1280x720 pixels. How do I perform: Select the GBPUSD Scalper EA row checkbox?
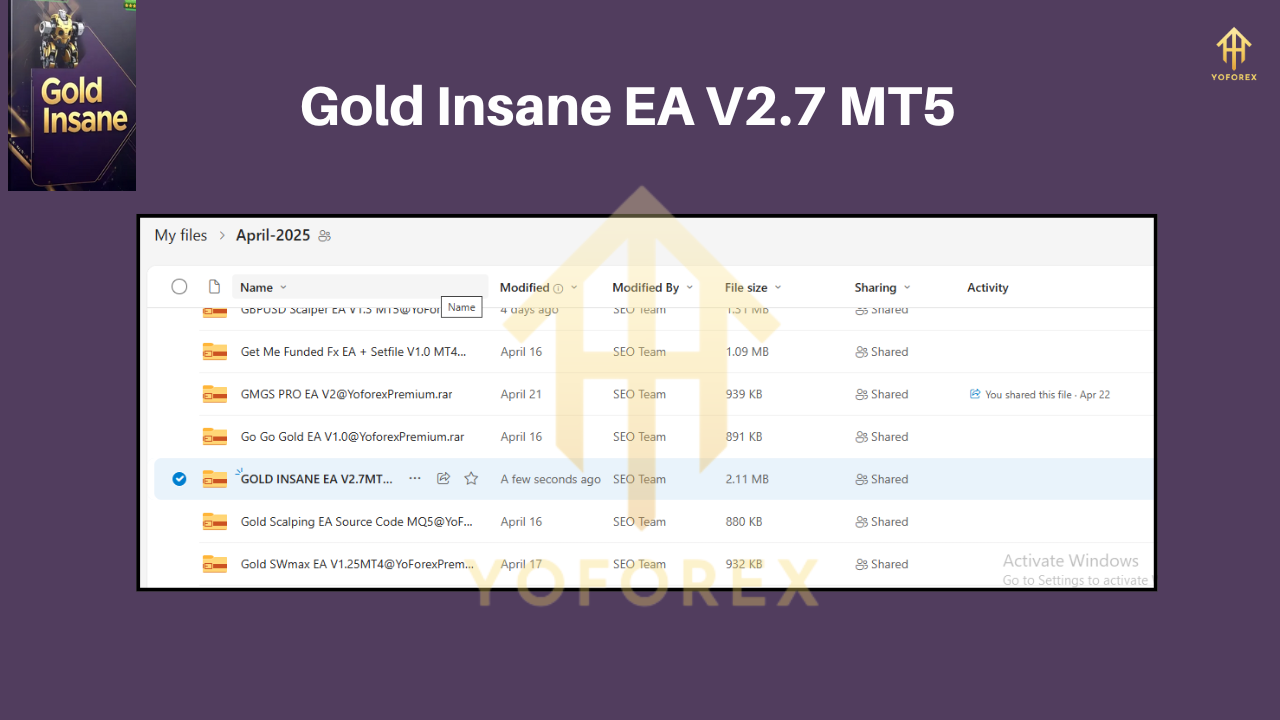pos(179,309)
